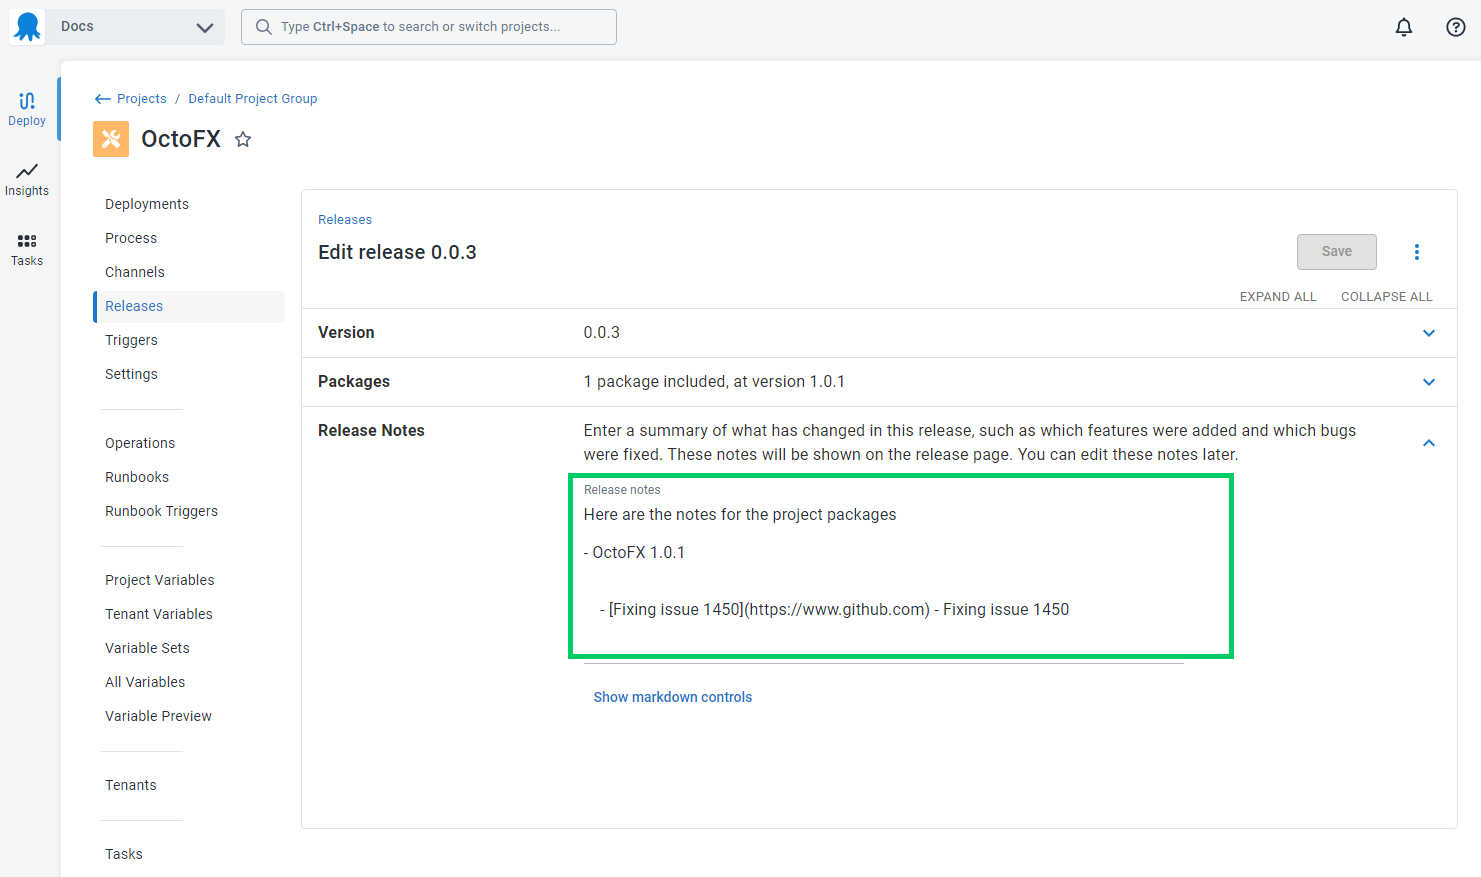
Task: Open Channels in project menu
Action: pyautogui.click(x=135, y=272)
